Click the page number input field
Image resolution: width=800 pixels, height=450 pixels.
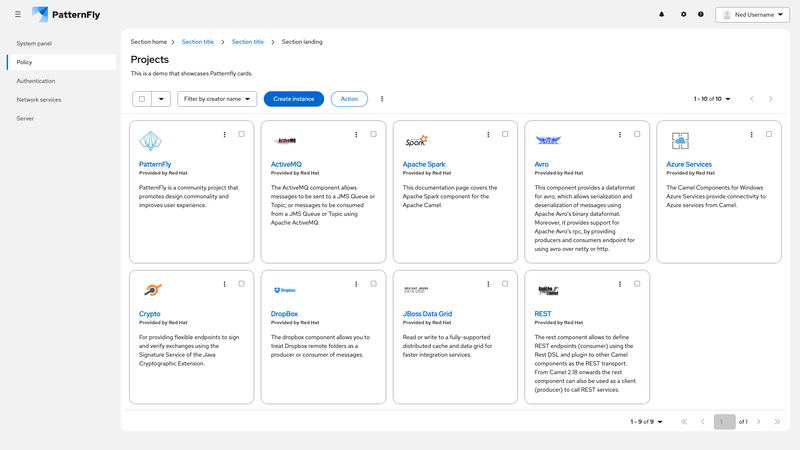click(x=724, y=422)
